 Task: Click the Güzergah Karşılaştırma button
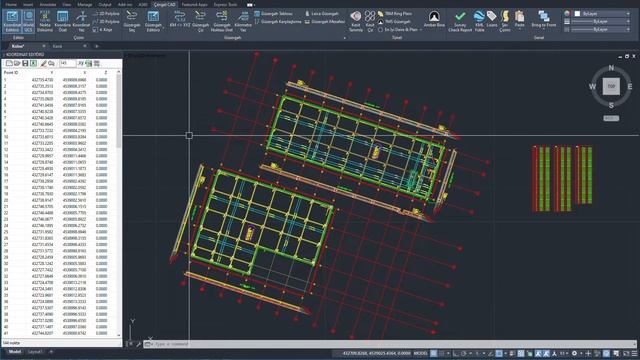pos(278,22)
